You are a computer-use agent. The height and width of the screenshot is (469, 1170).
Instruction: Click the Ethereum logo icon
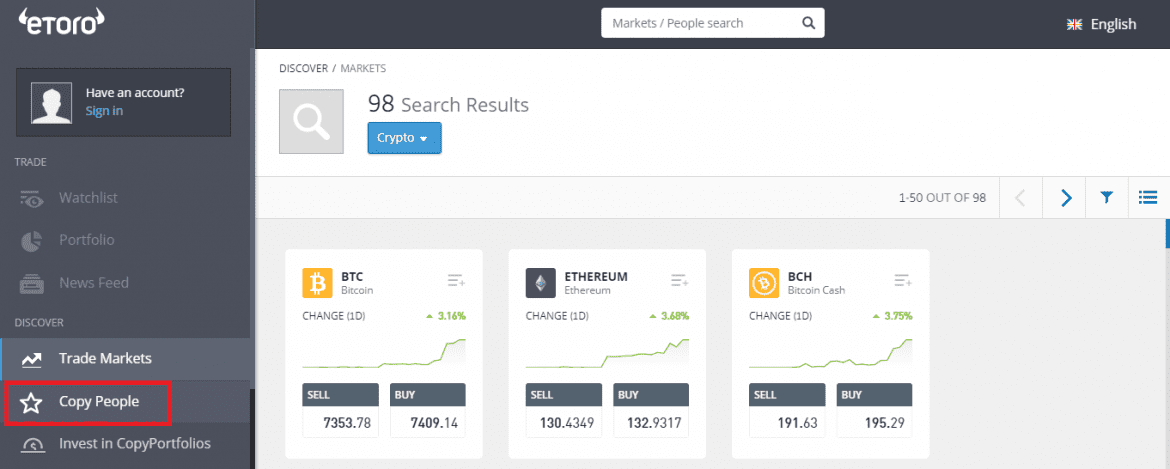coord(541,283)
